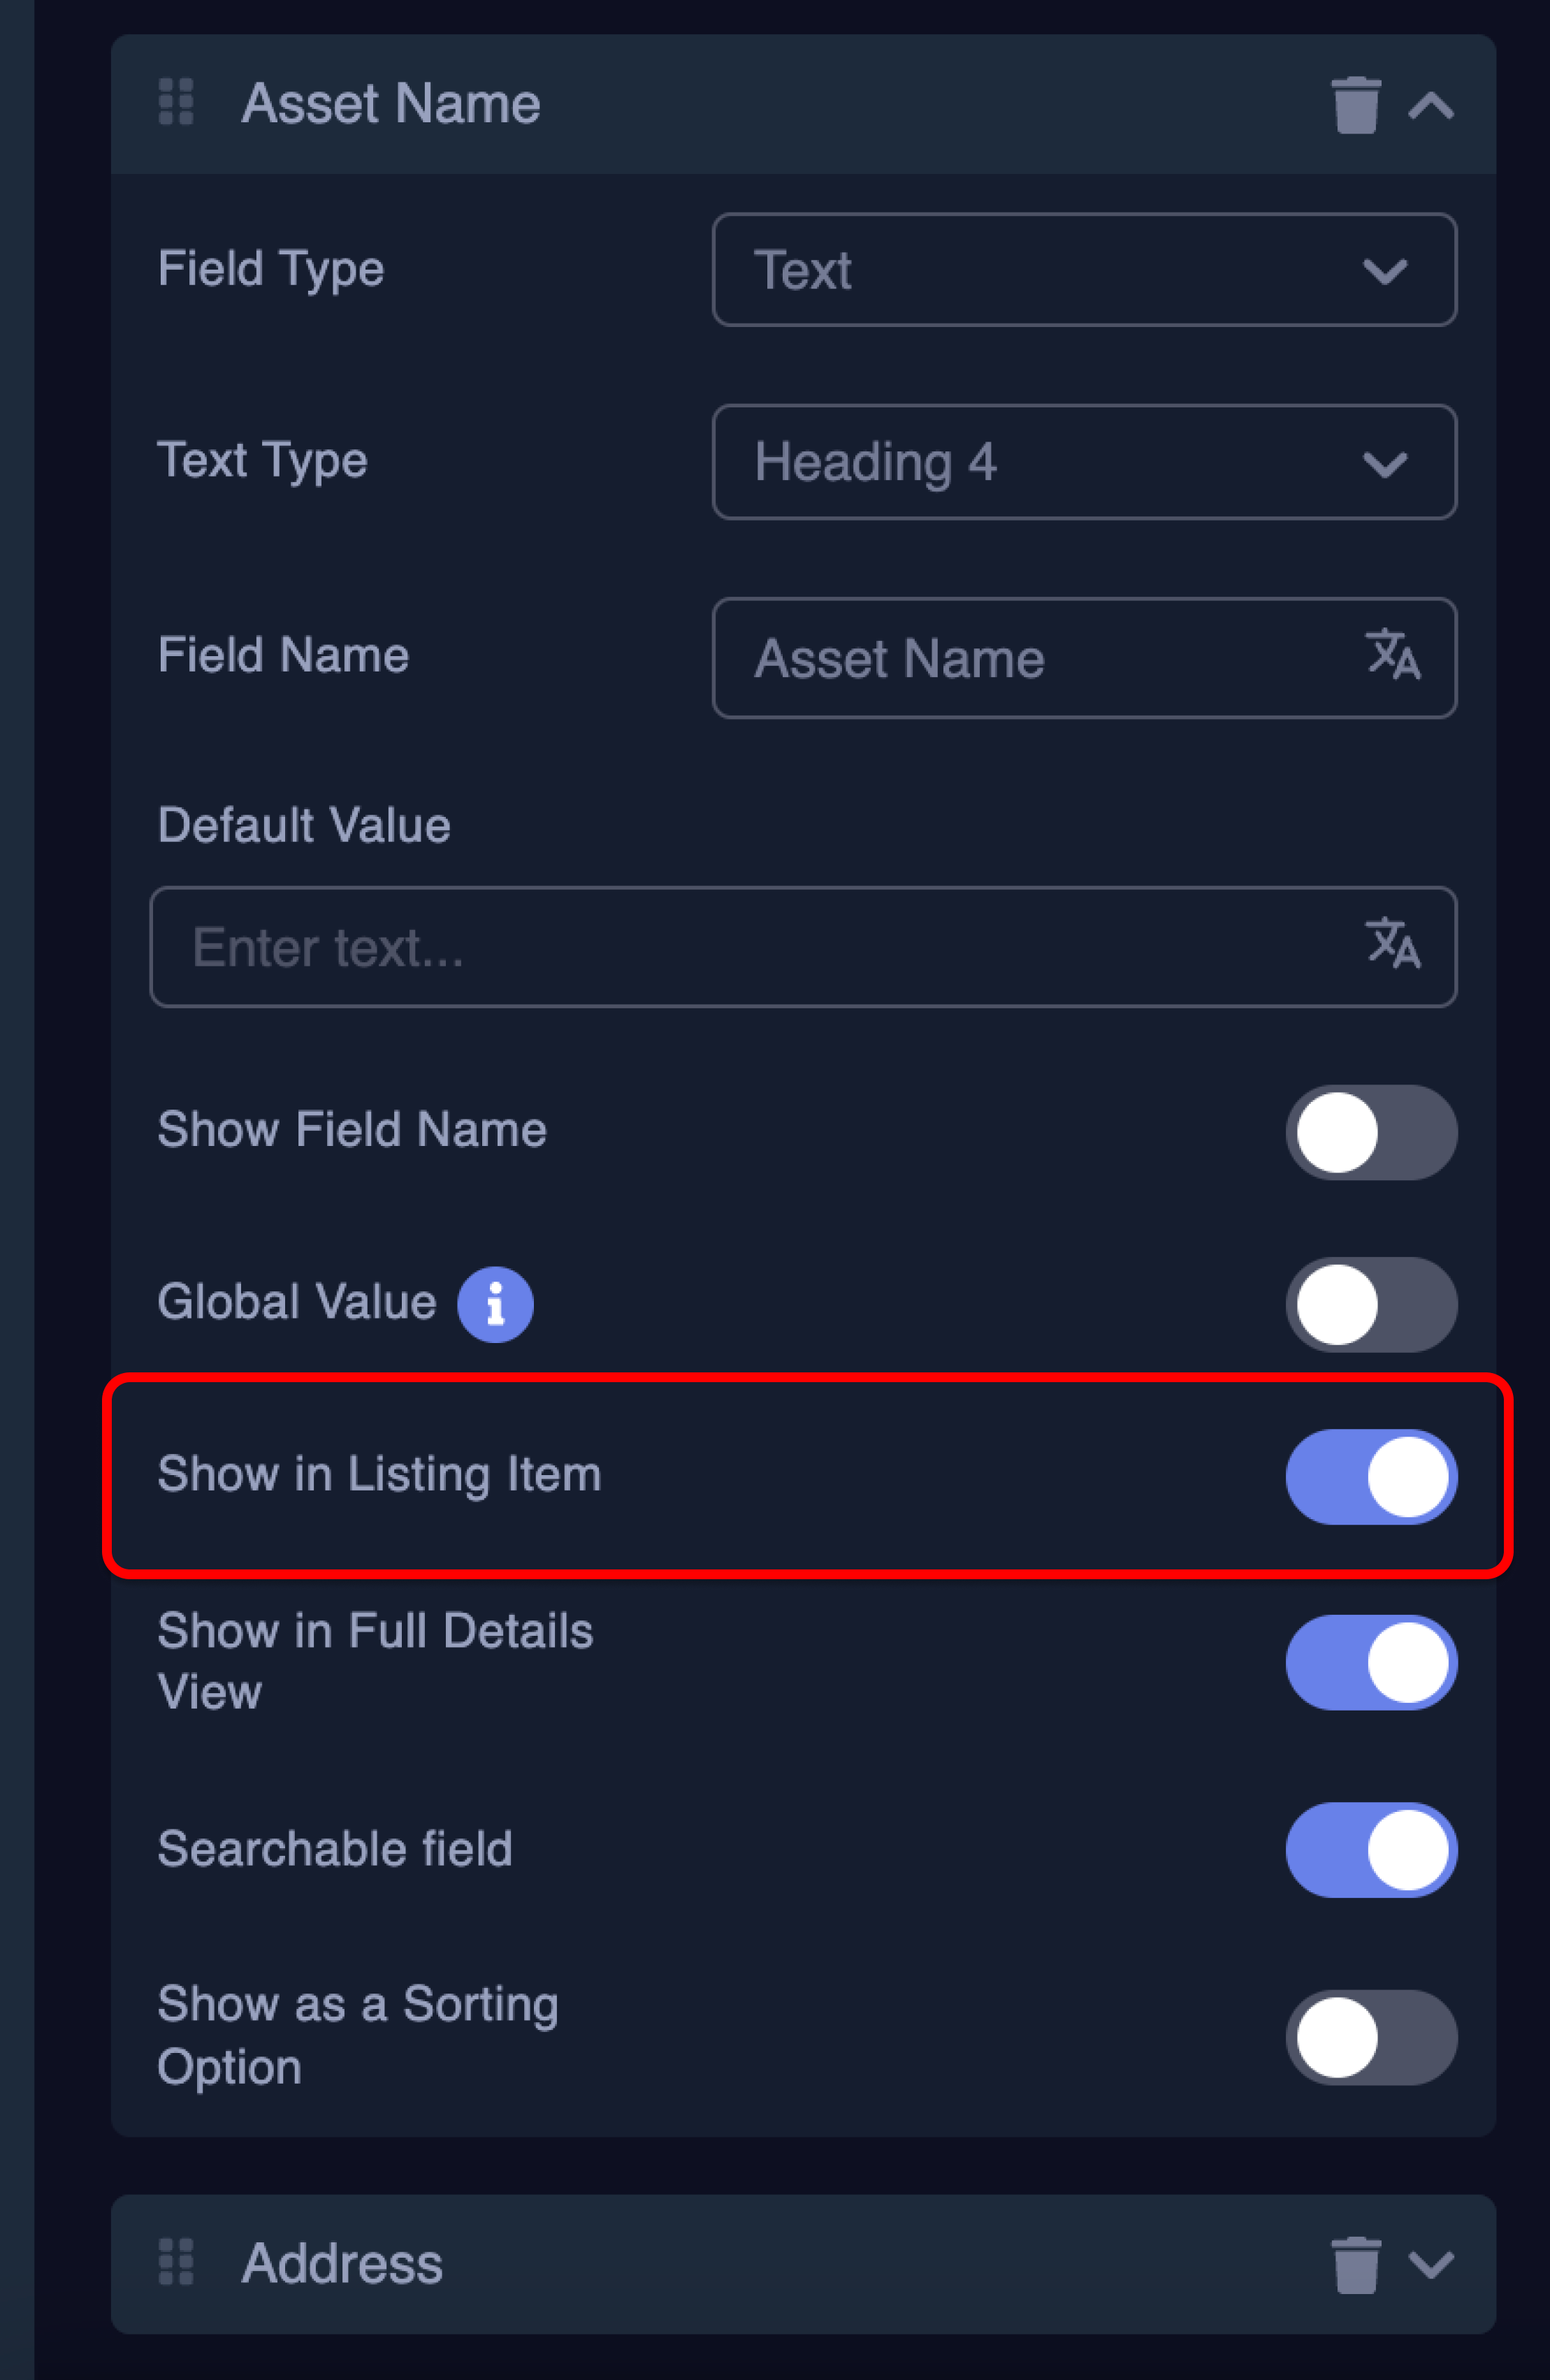Click the Default Value text input
The width and height of the screenshot is (1550, 2380).
[700, 947]
